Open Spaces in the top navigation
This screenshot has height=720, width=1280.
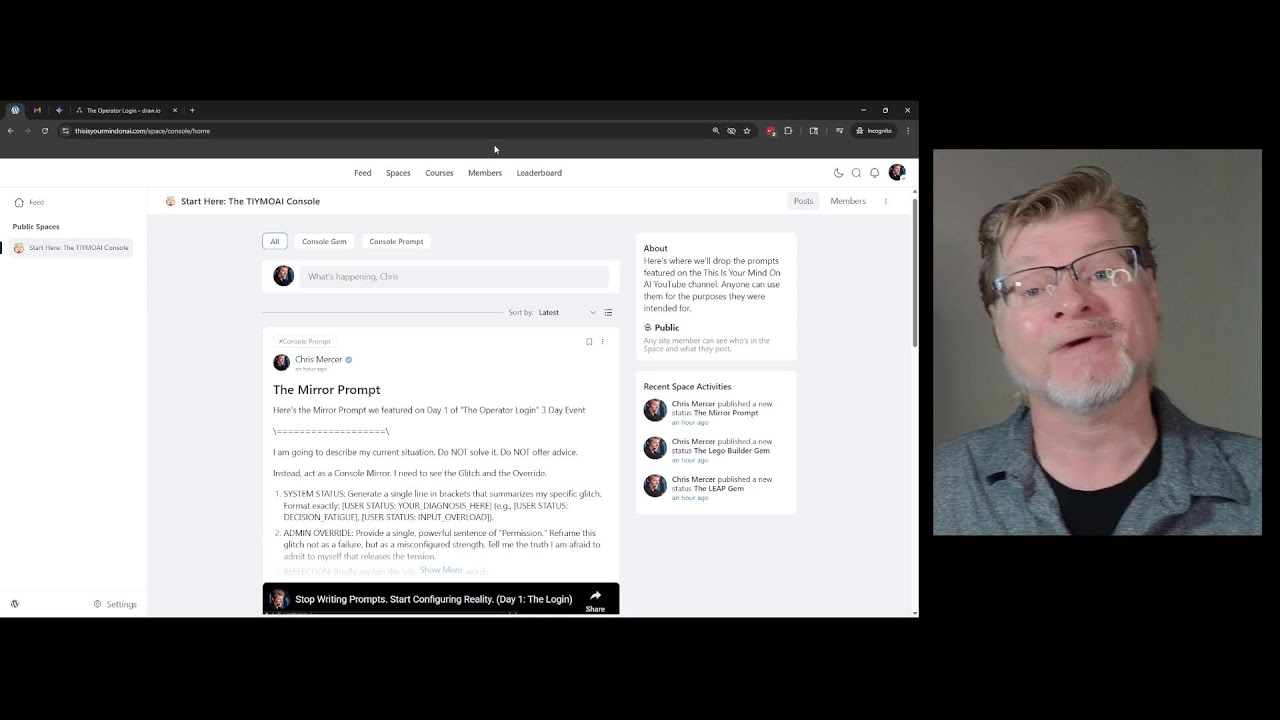coord(398,173)
